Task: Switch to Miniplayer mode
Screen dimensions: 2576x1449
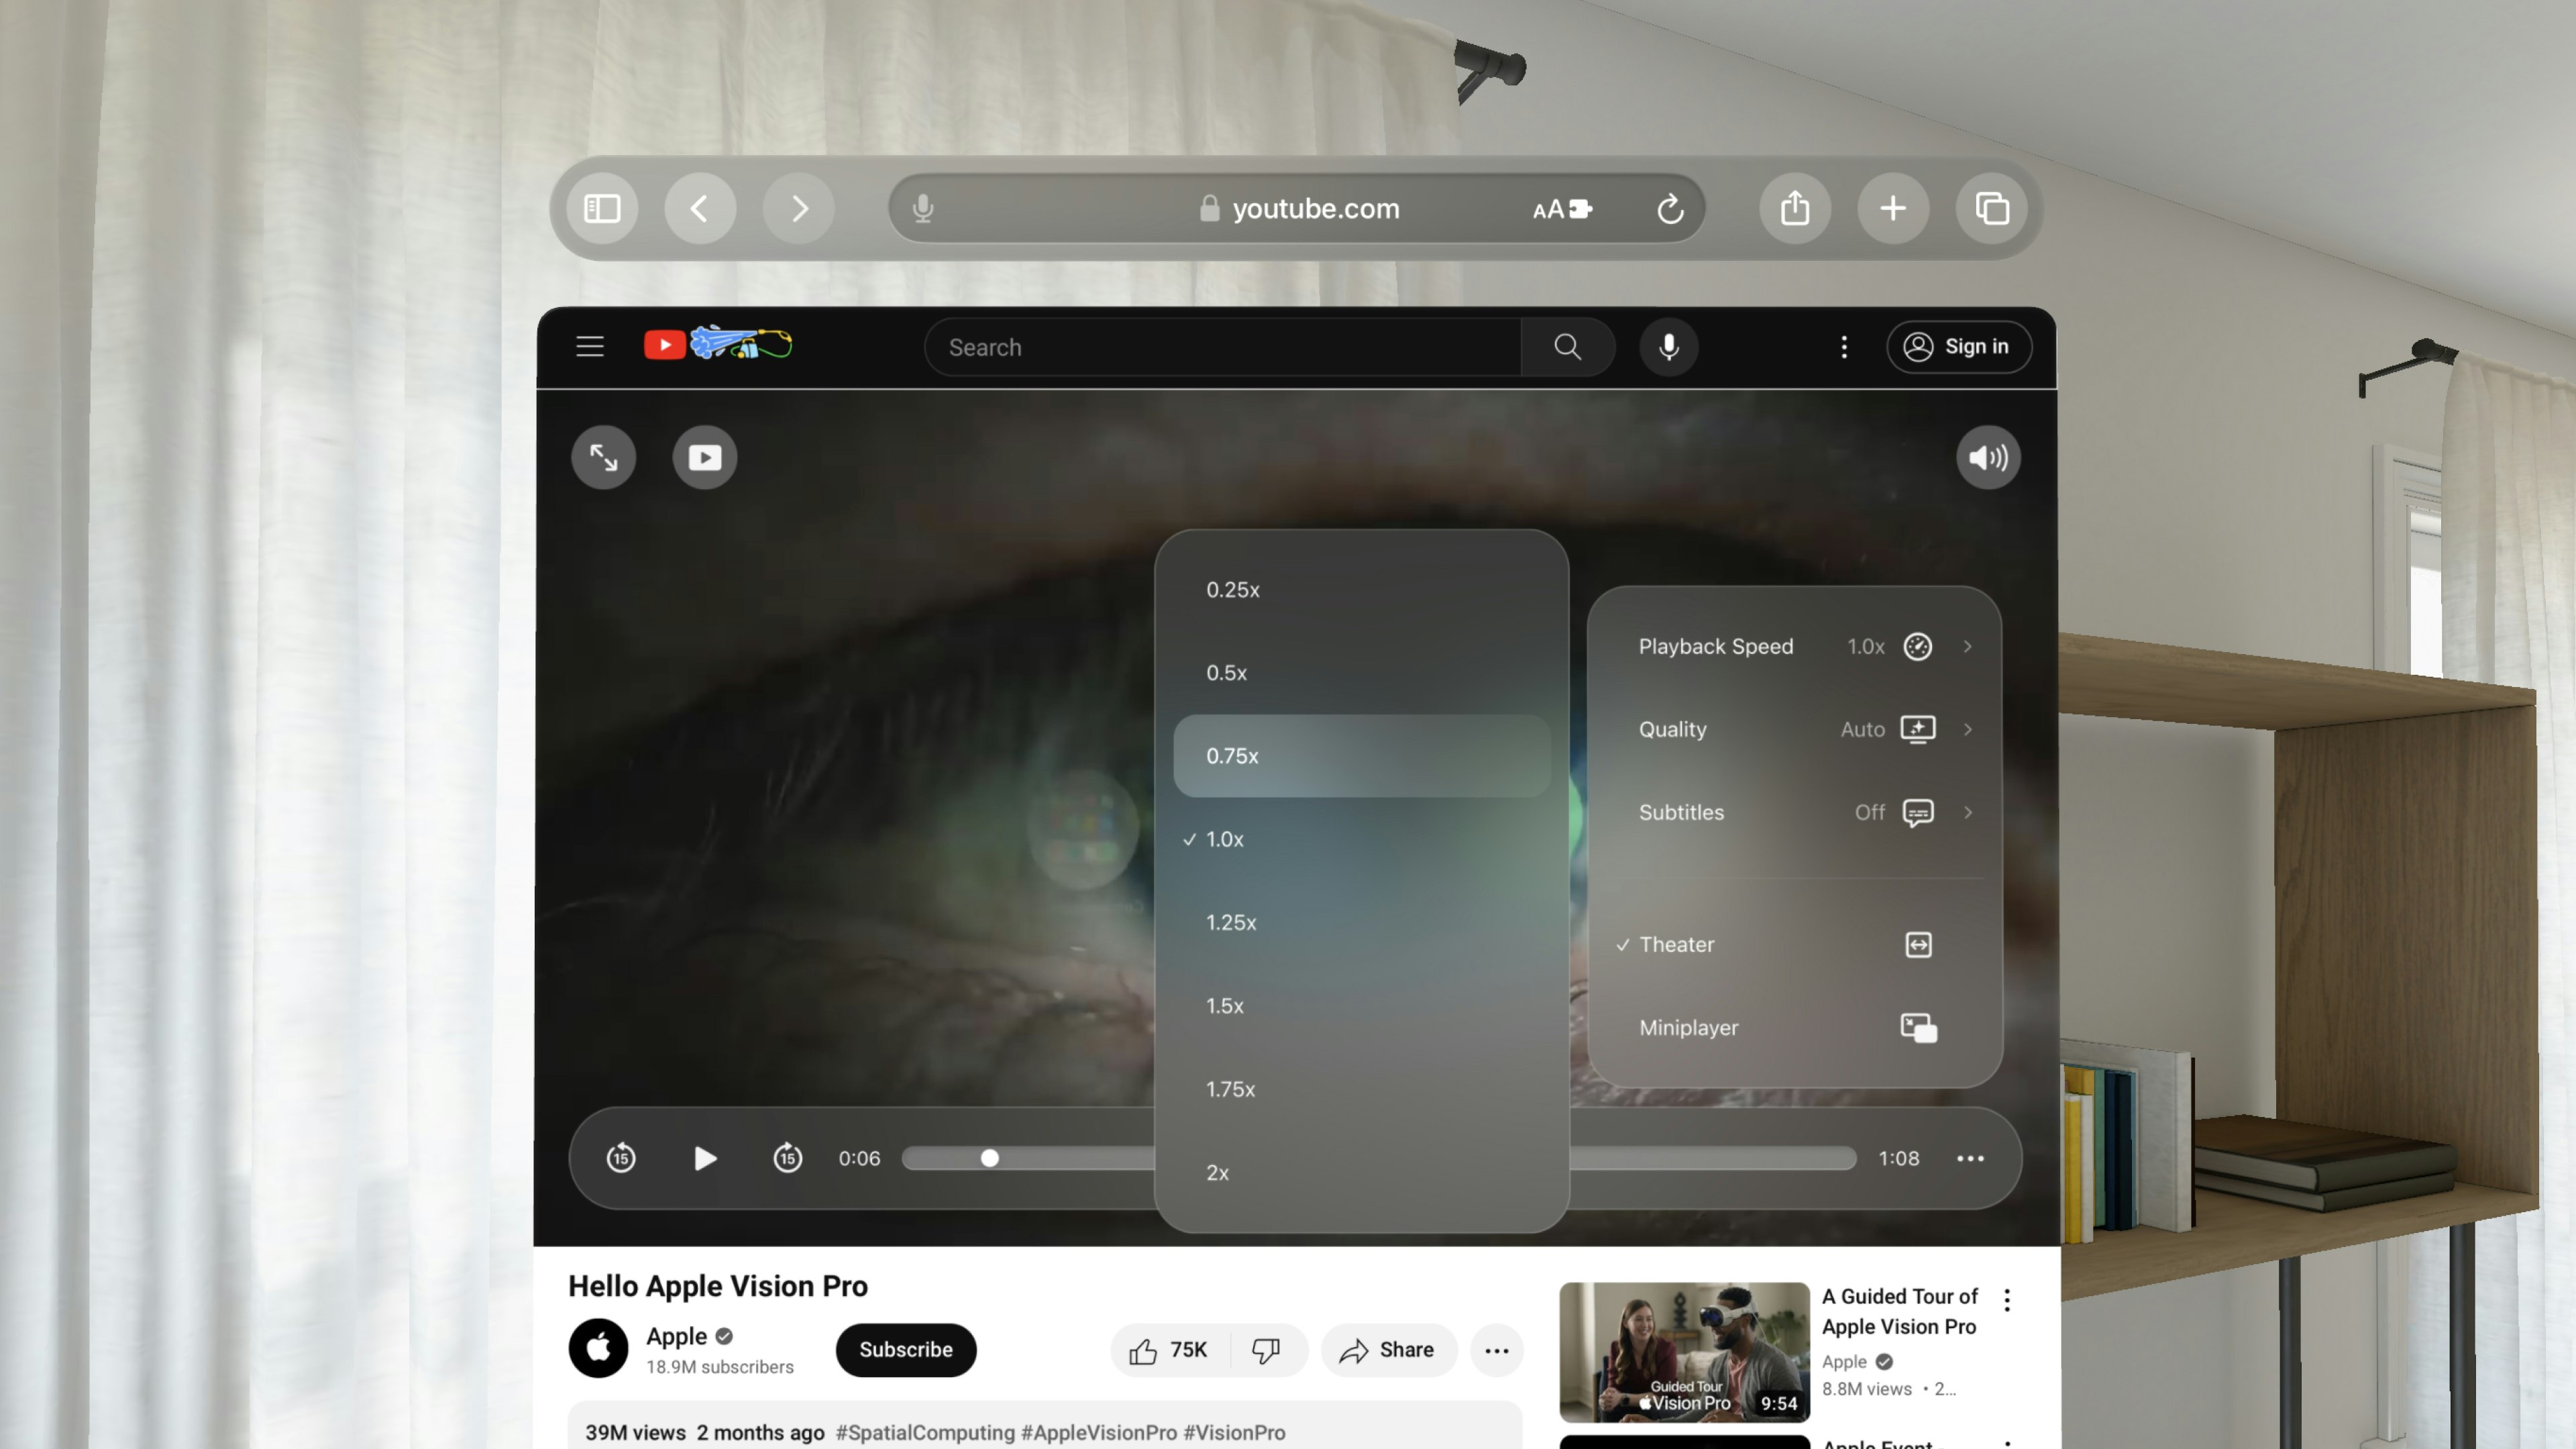Action: coord(1794,1027)
